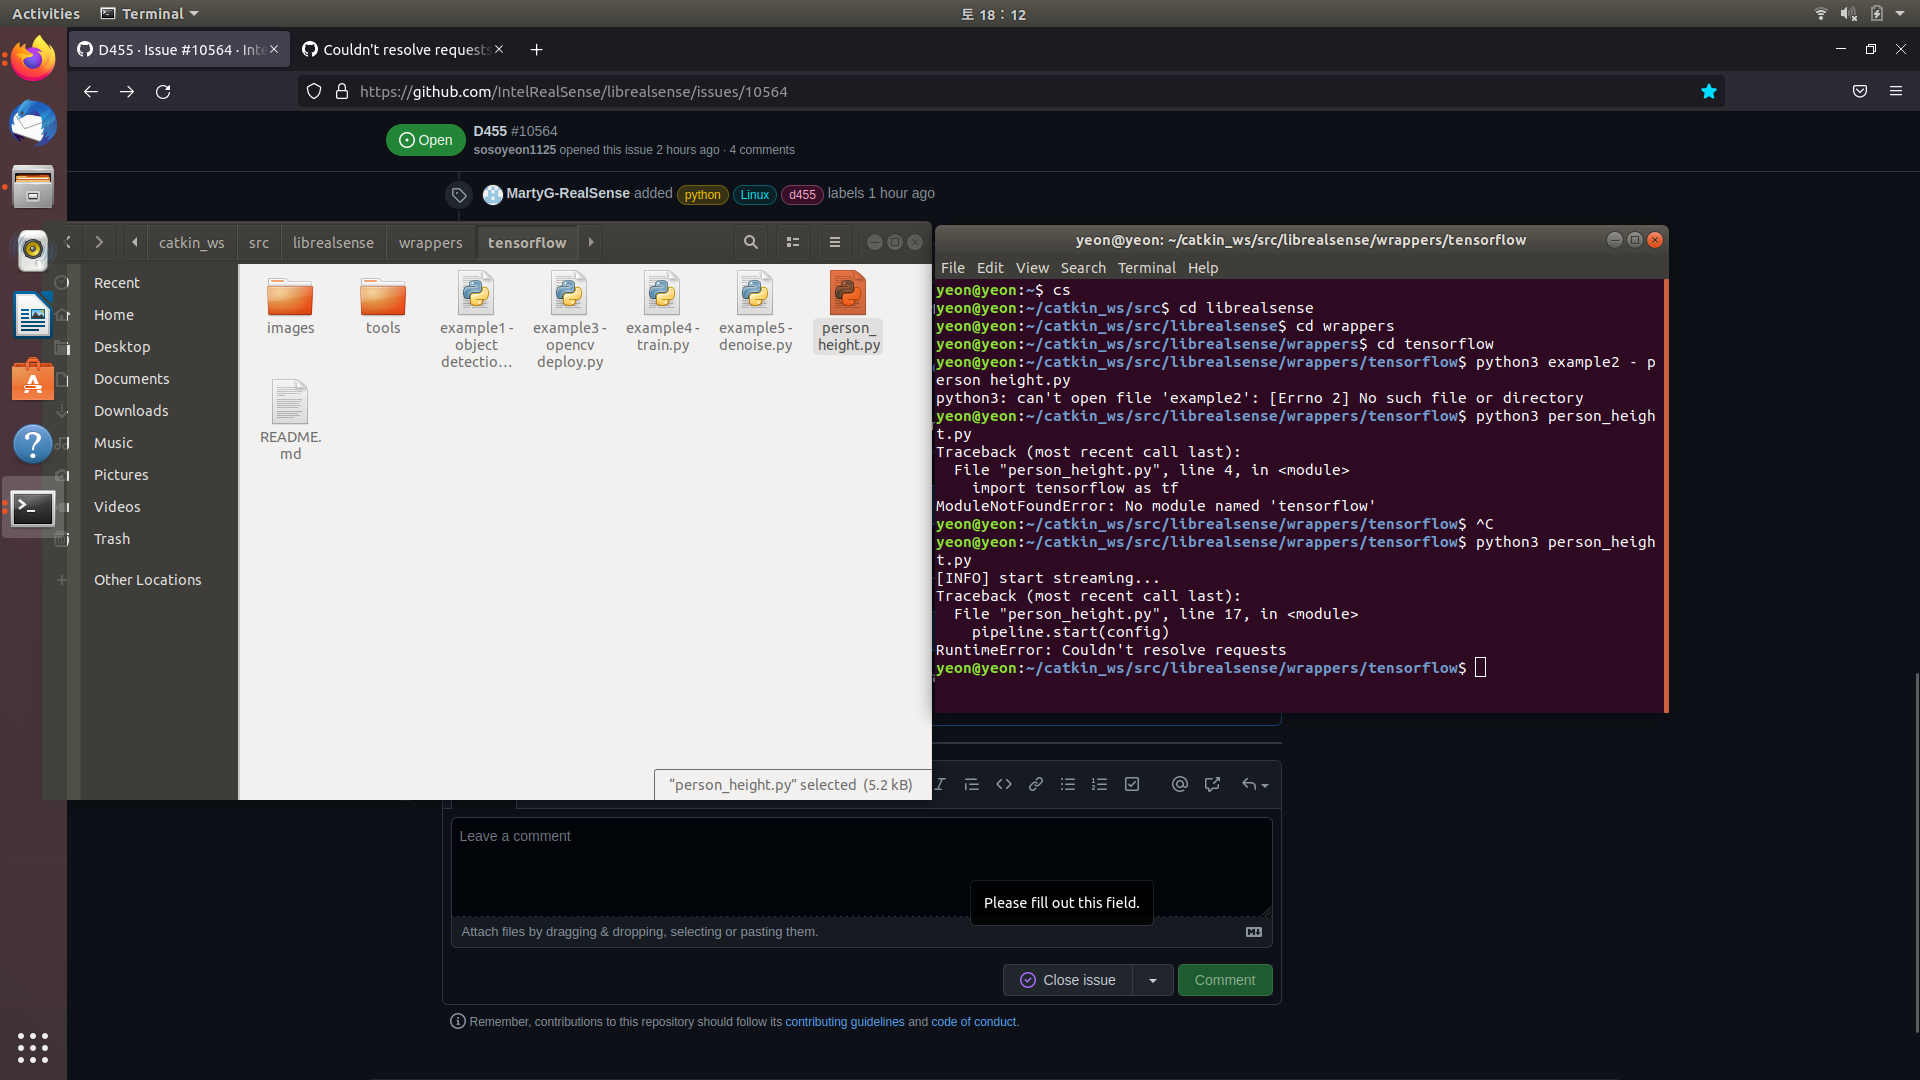
Task: Insert a numbered list
Action: 1099,784
